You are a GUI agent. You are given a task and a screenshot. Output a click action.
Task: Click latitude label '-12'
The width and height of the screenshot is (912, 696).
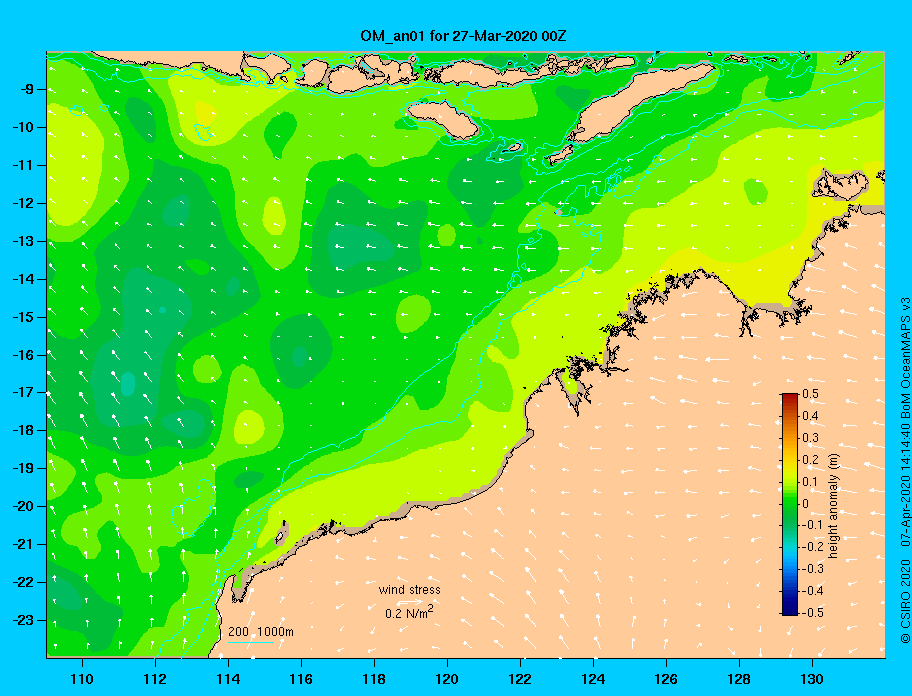point(25,204)
